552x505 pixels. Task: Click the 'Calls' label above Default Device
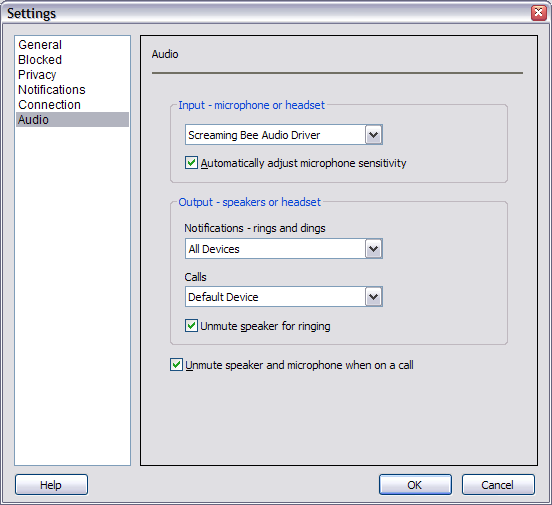point(195,277)
